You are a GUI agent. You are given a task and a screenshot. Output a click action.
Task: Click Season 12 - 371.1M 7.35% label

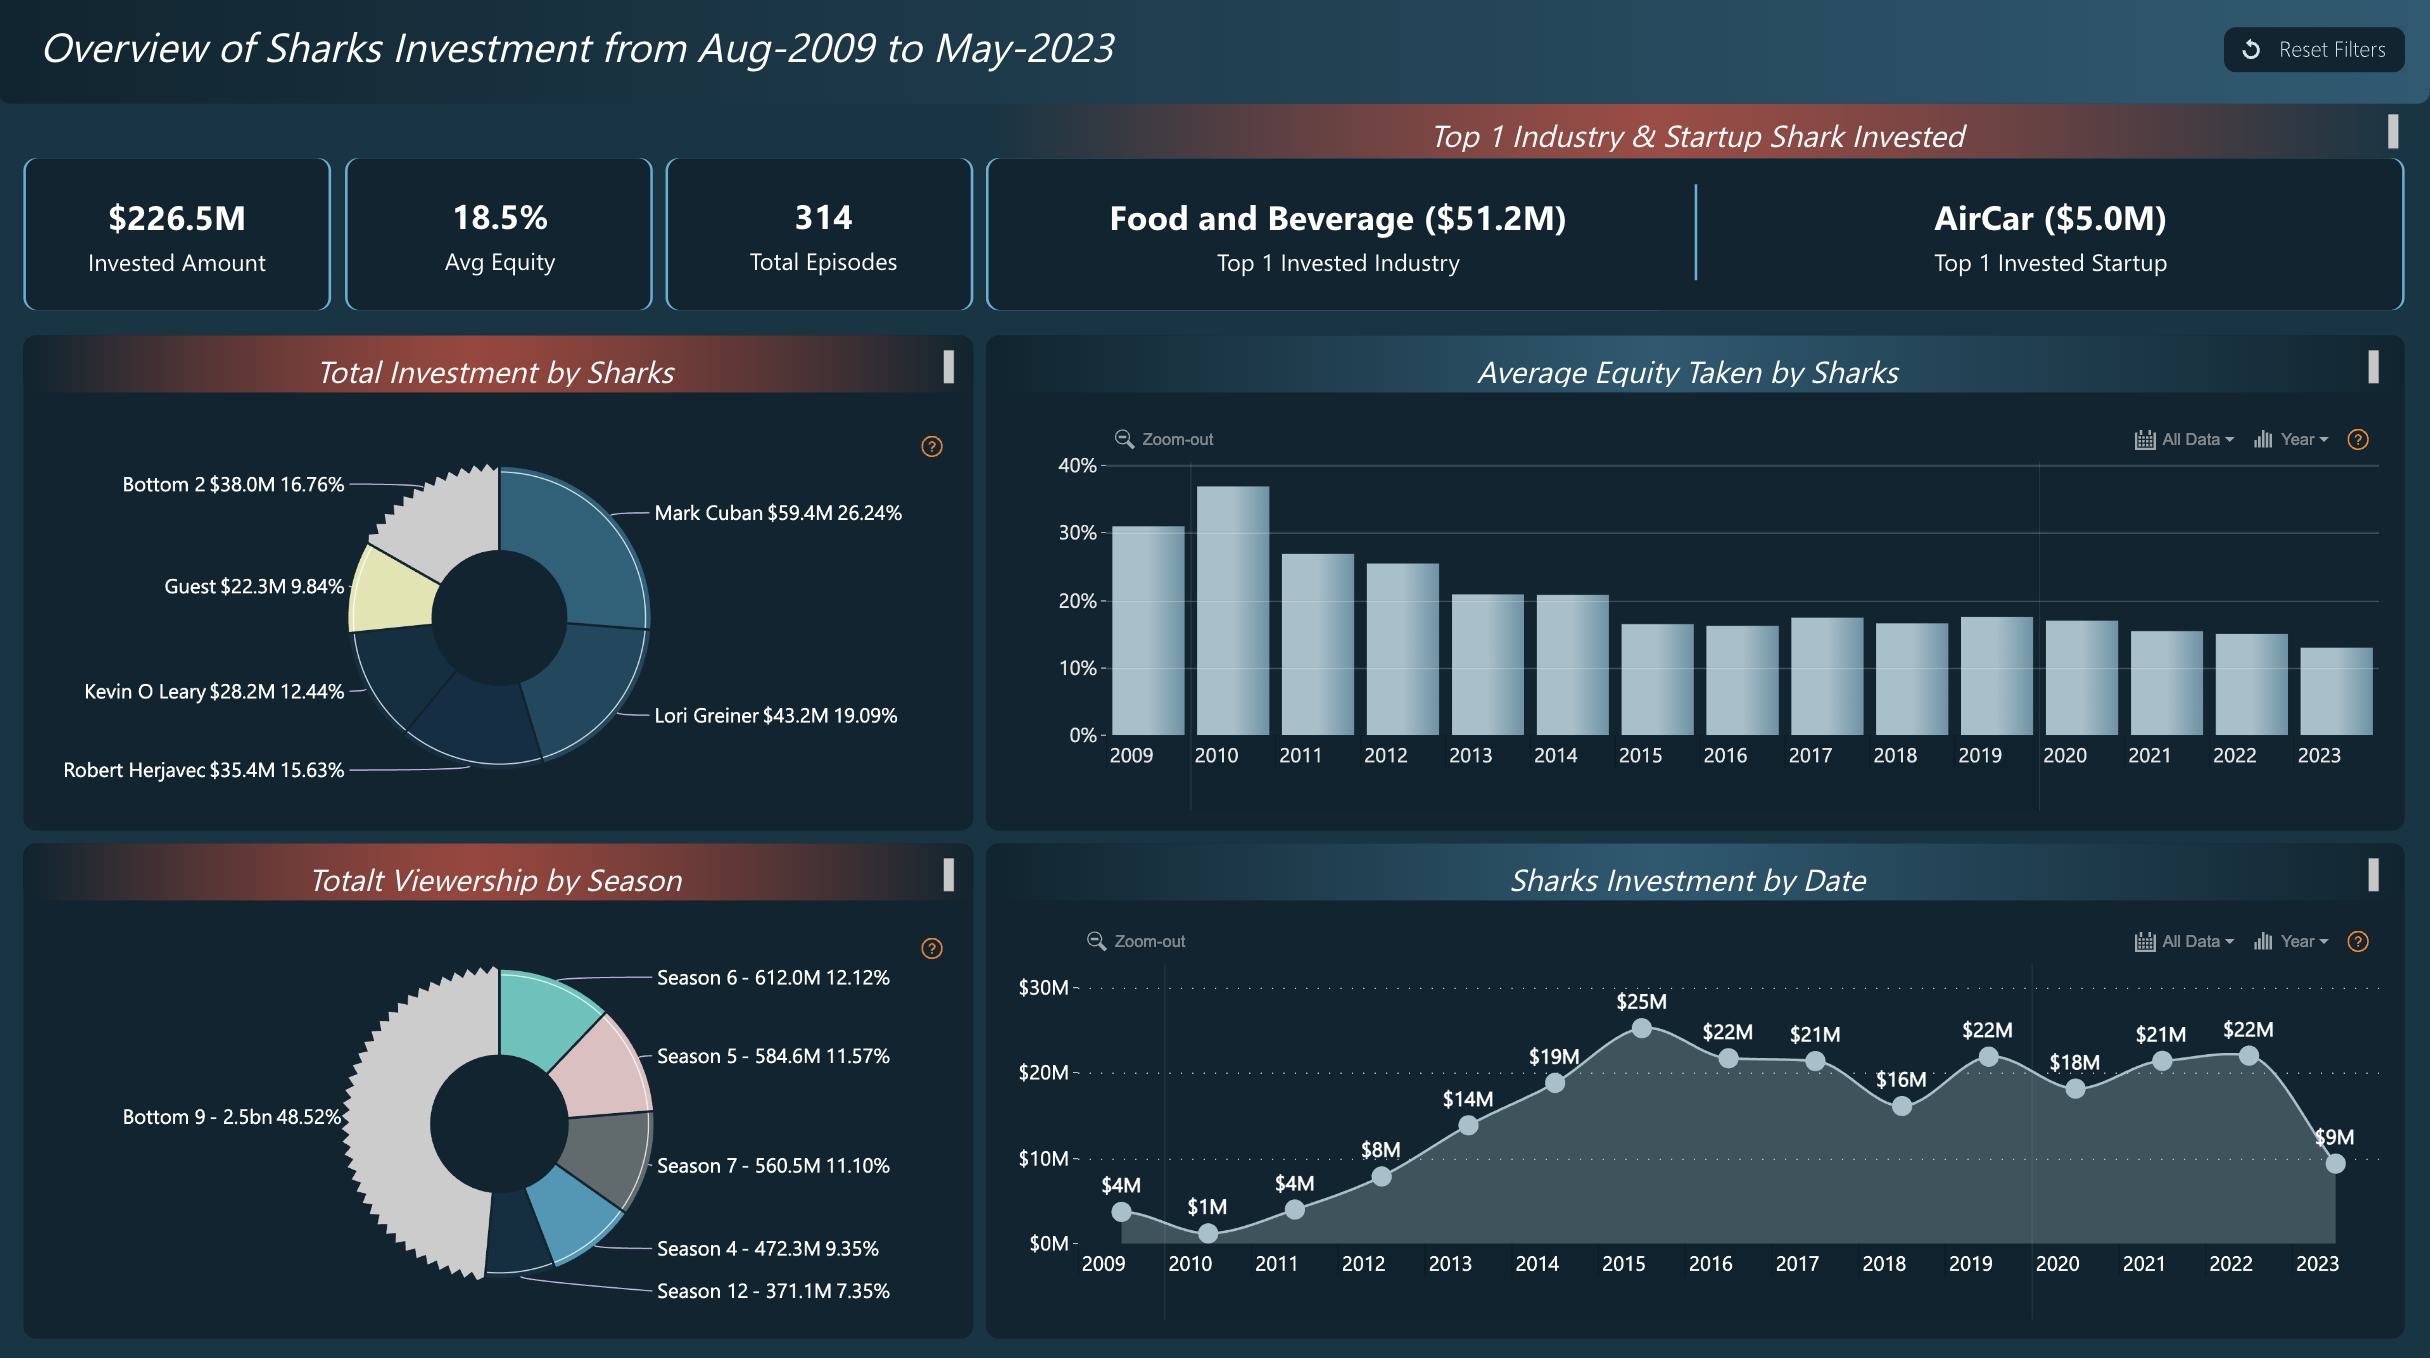tap(773, 1292)
